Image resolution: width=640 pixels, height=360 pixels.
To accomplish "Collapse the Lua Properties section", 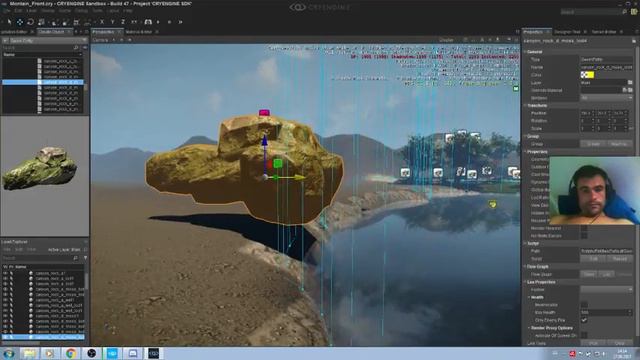I will [x=525, y=282].
